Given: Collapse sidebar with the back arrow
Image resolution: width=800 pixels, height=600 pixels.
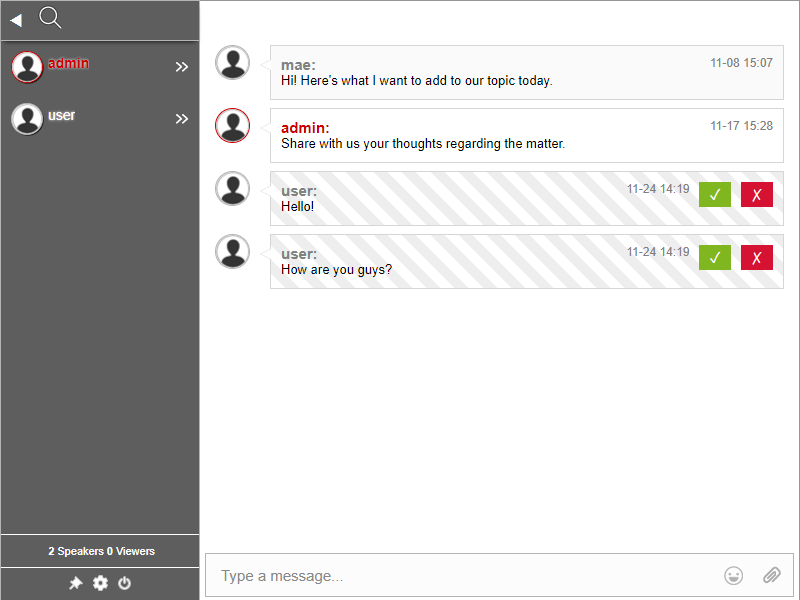Looking at the screenshot, I should click(x=16, y=20).
